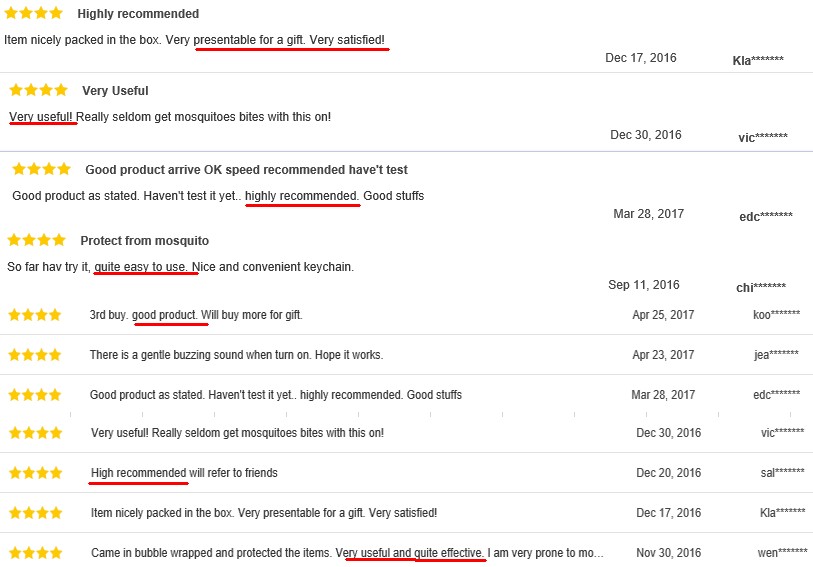The height and width of the screenshot is (567, 813).
Task: Click the Apr 25, 2017 review date
Action: pyautogui.click(x=663, y=315)
